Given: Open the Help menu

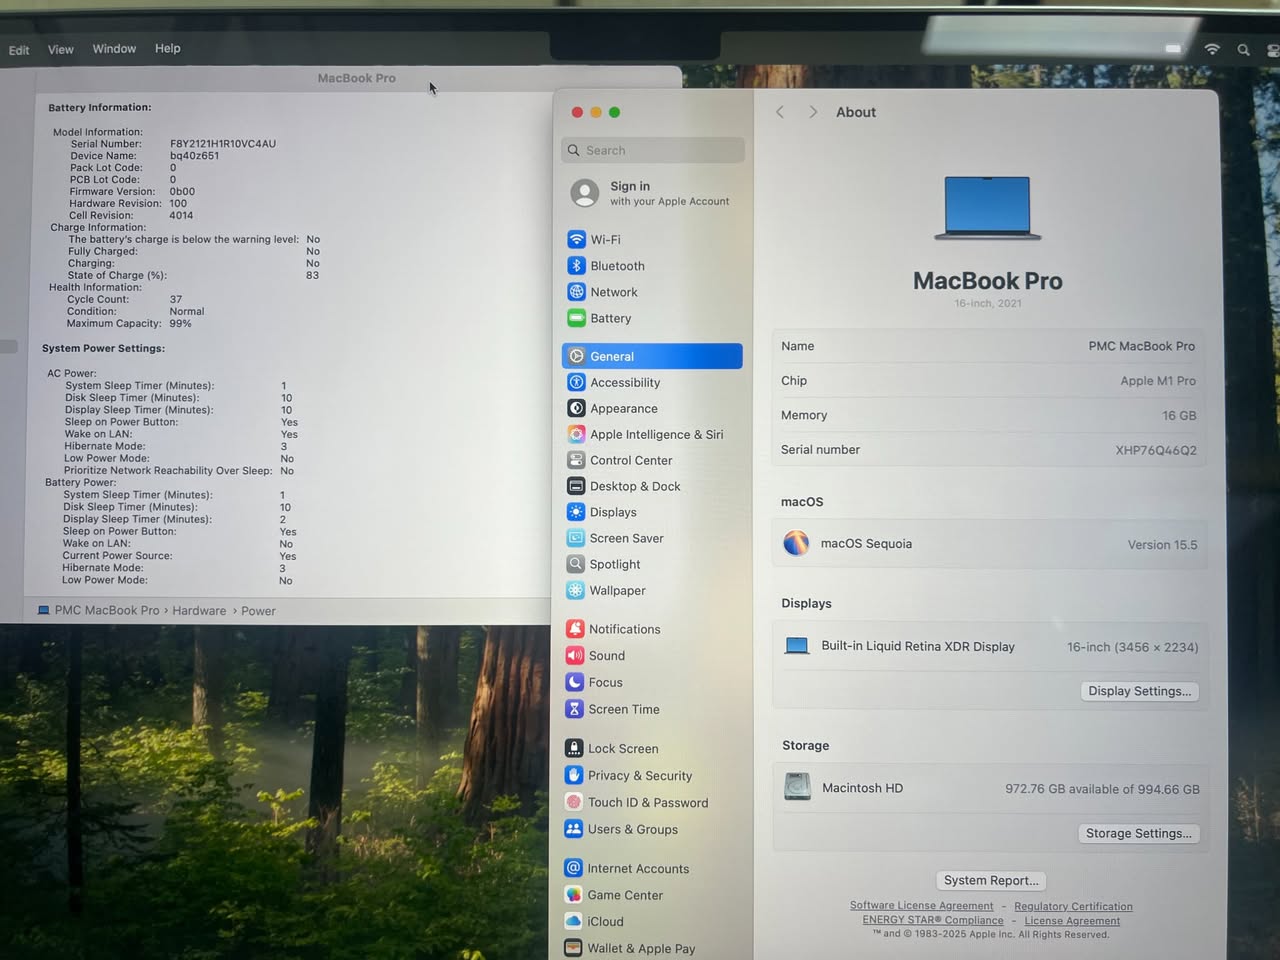Looking at the screenshot, I should click(x=168, y=48).
